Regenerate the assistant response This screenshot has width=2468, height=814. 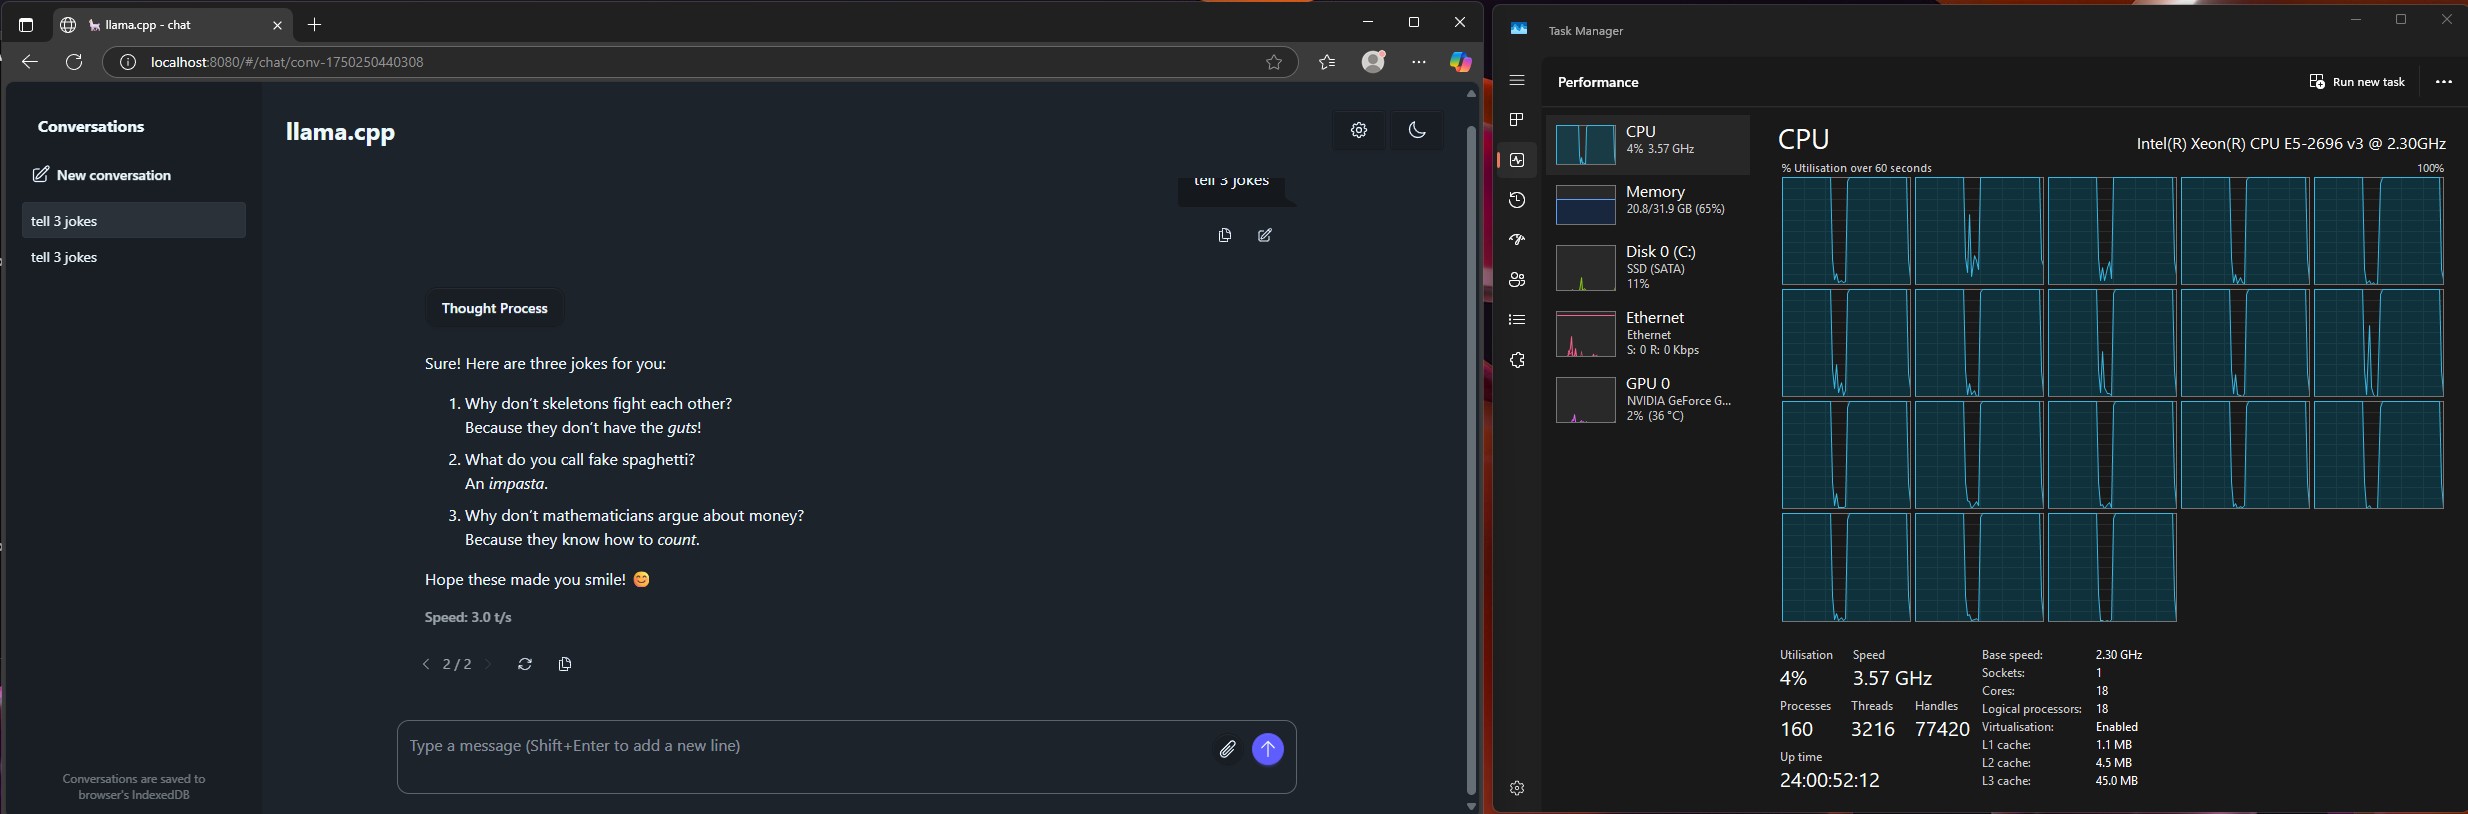click(525, 664)
